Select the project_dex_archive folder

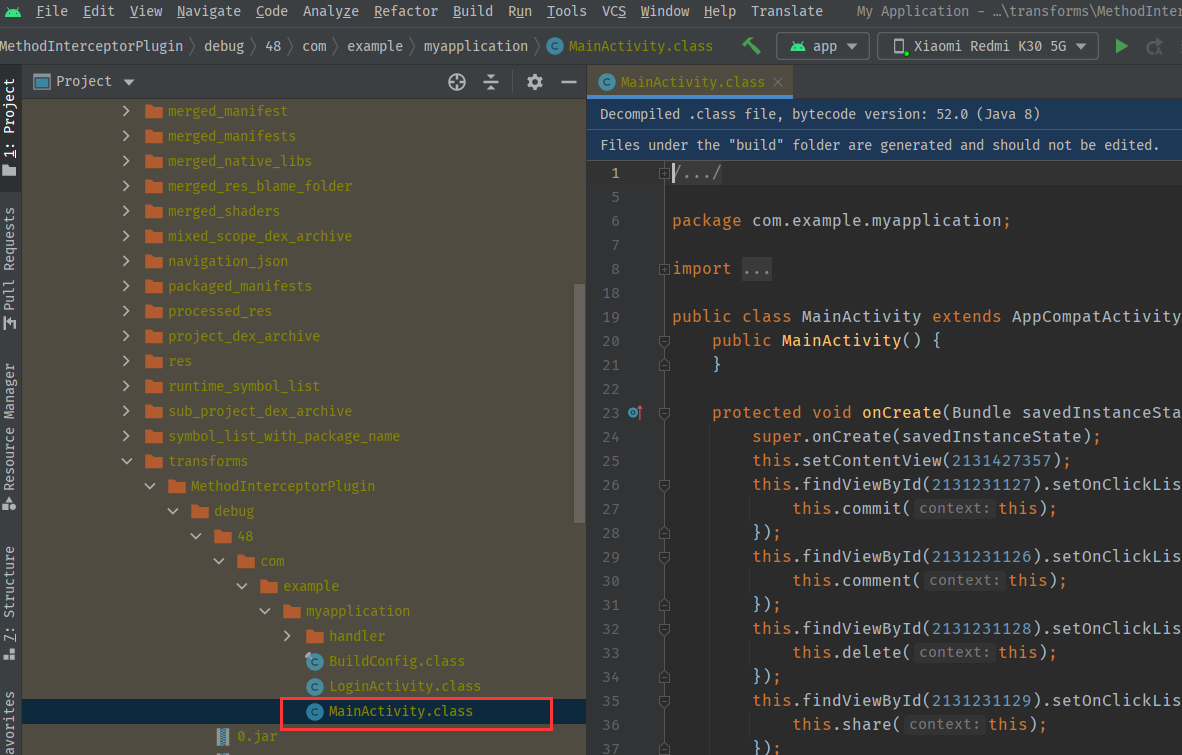243,336
